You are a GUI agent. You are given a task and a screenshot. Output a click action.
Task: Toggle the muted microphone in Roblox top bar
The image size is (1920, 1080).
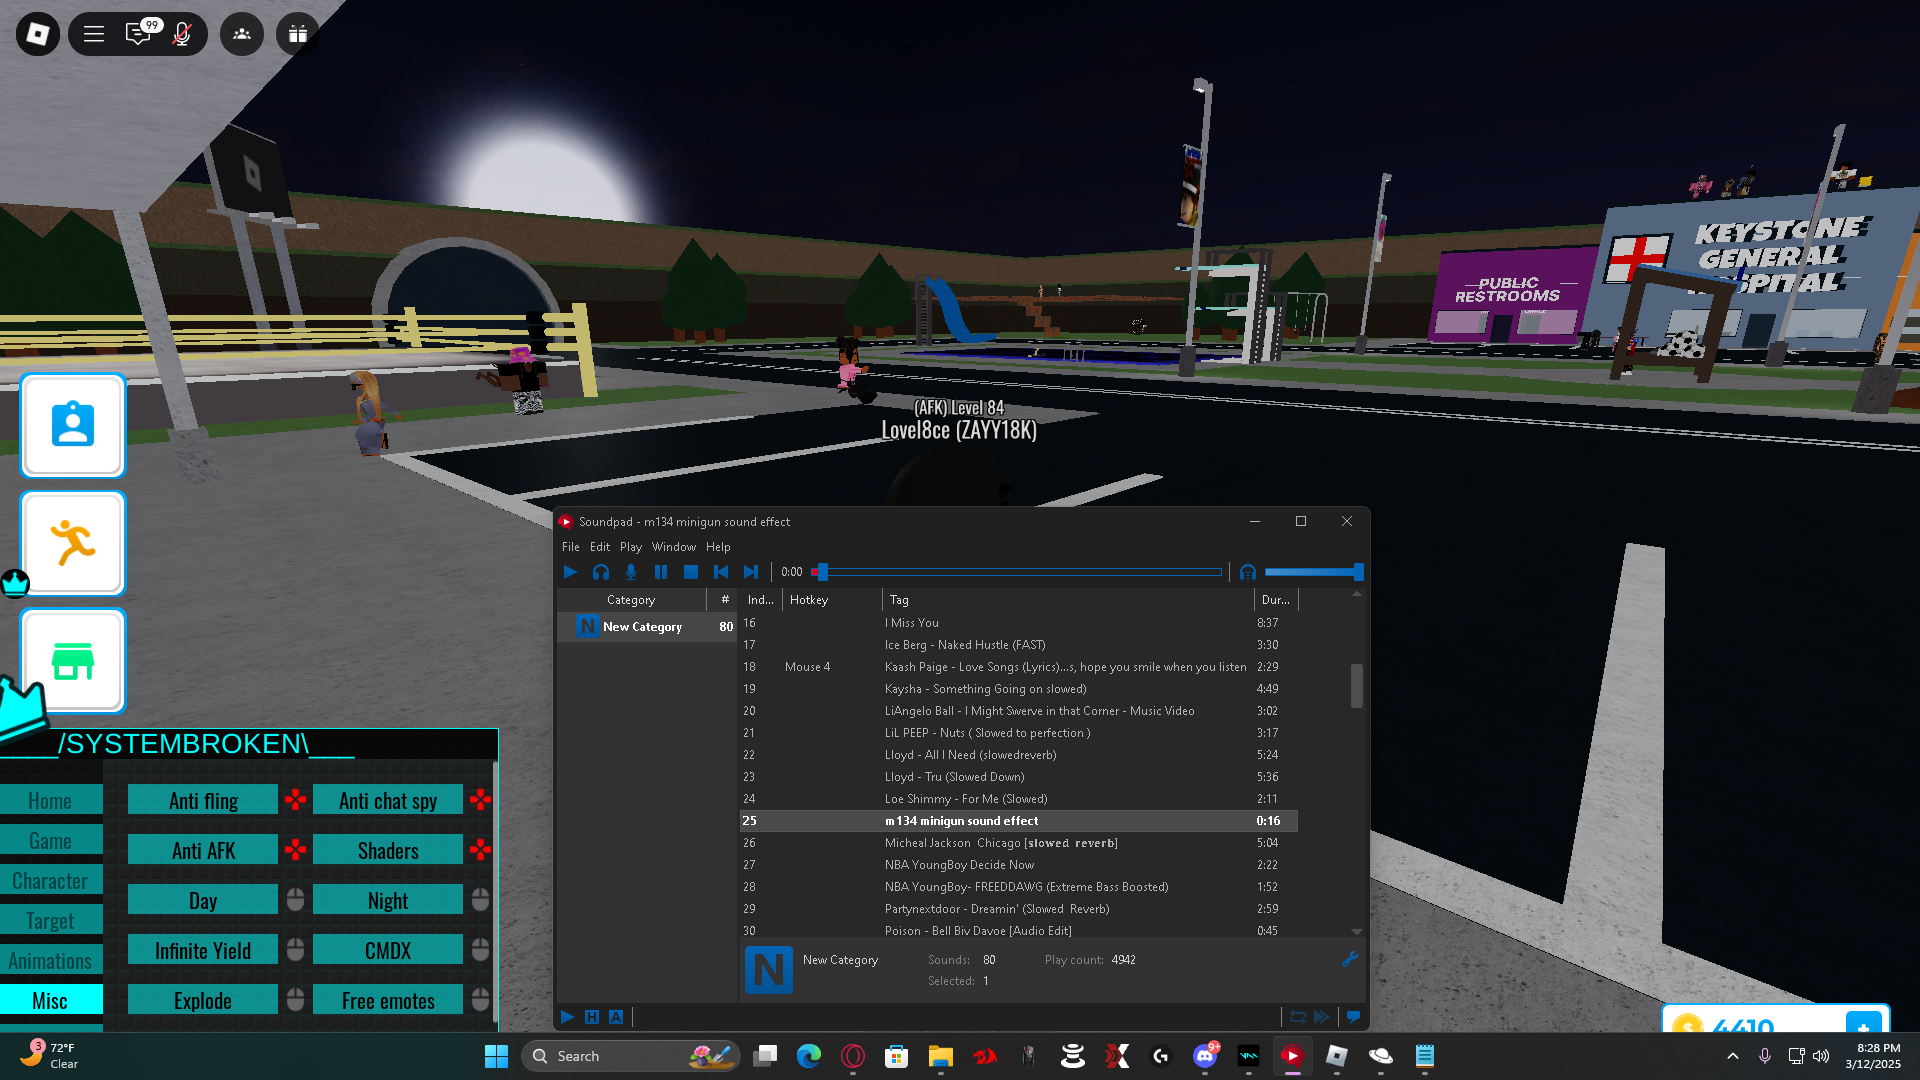pos(182,34)
